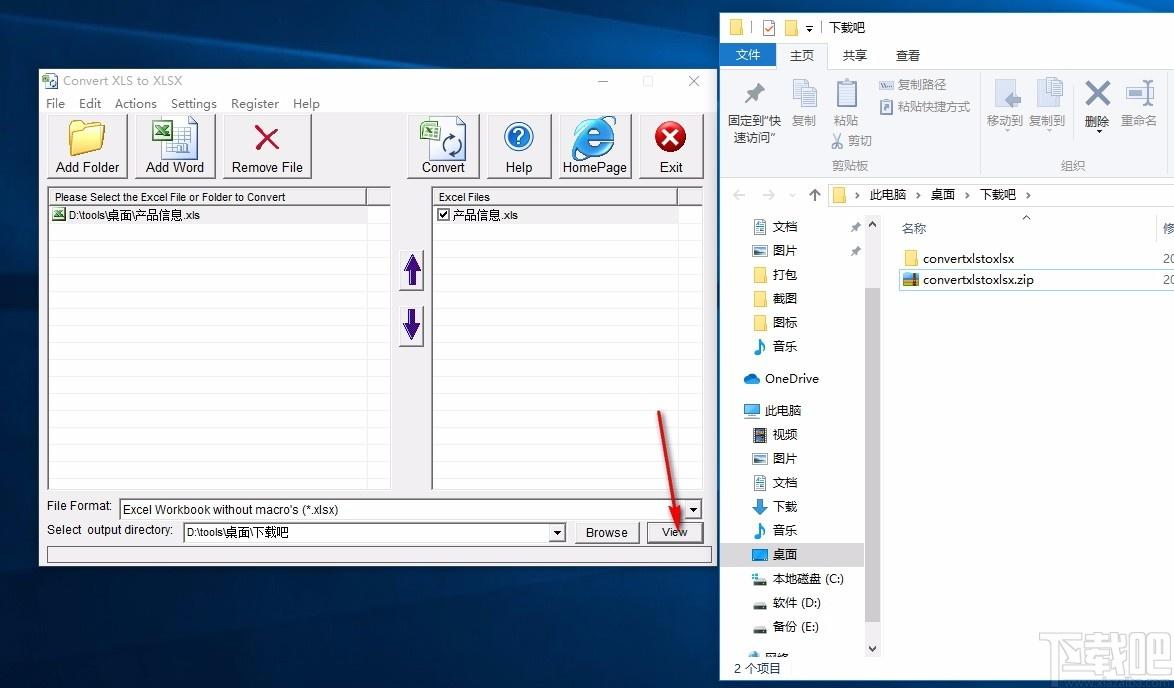Click the View button
The height and width of the screenshot is (688, 1174).
point(675,532)
